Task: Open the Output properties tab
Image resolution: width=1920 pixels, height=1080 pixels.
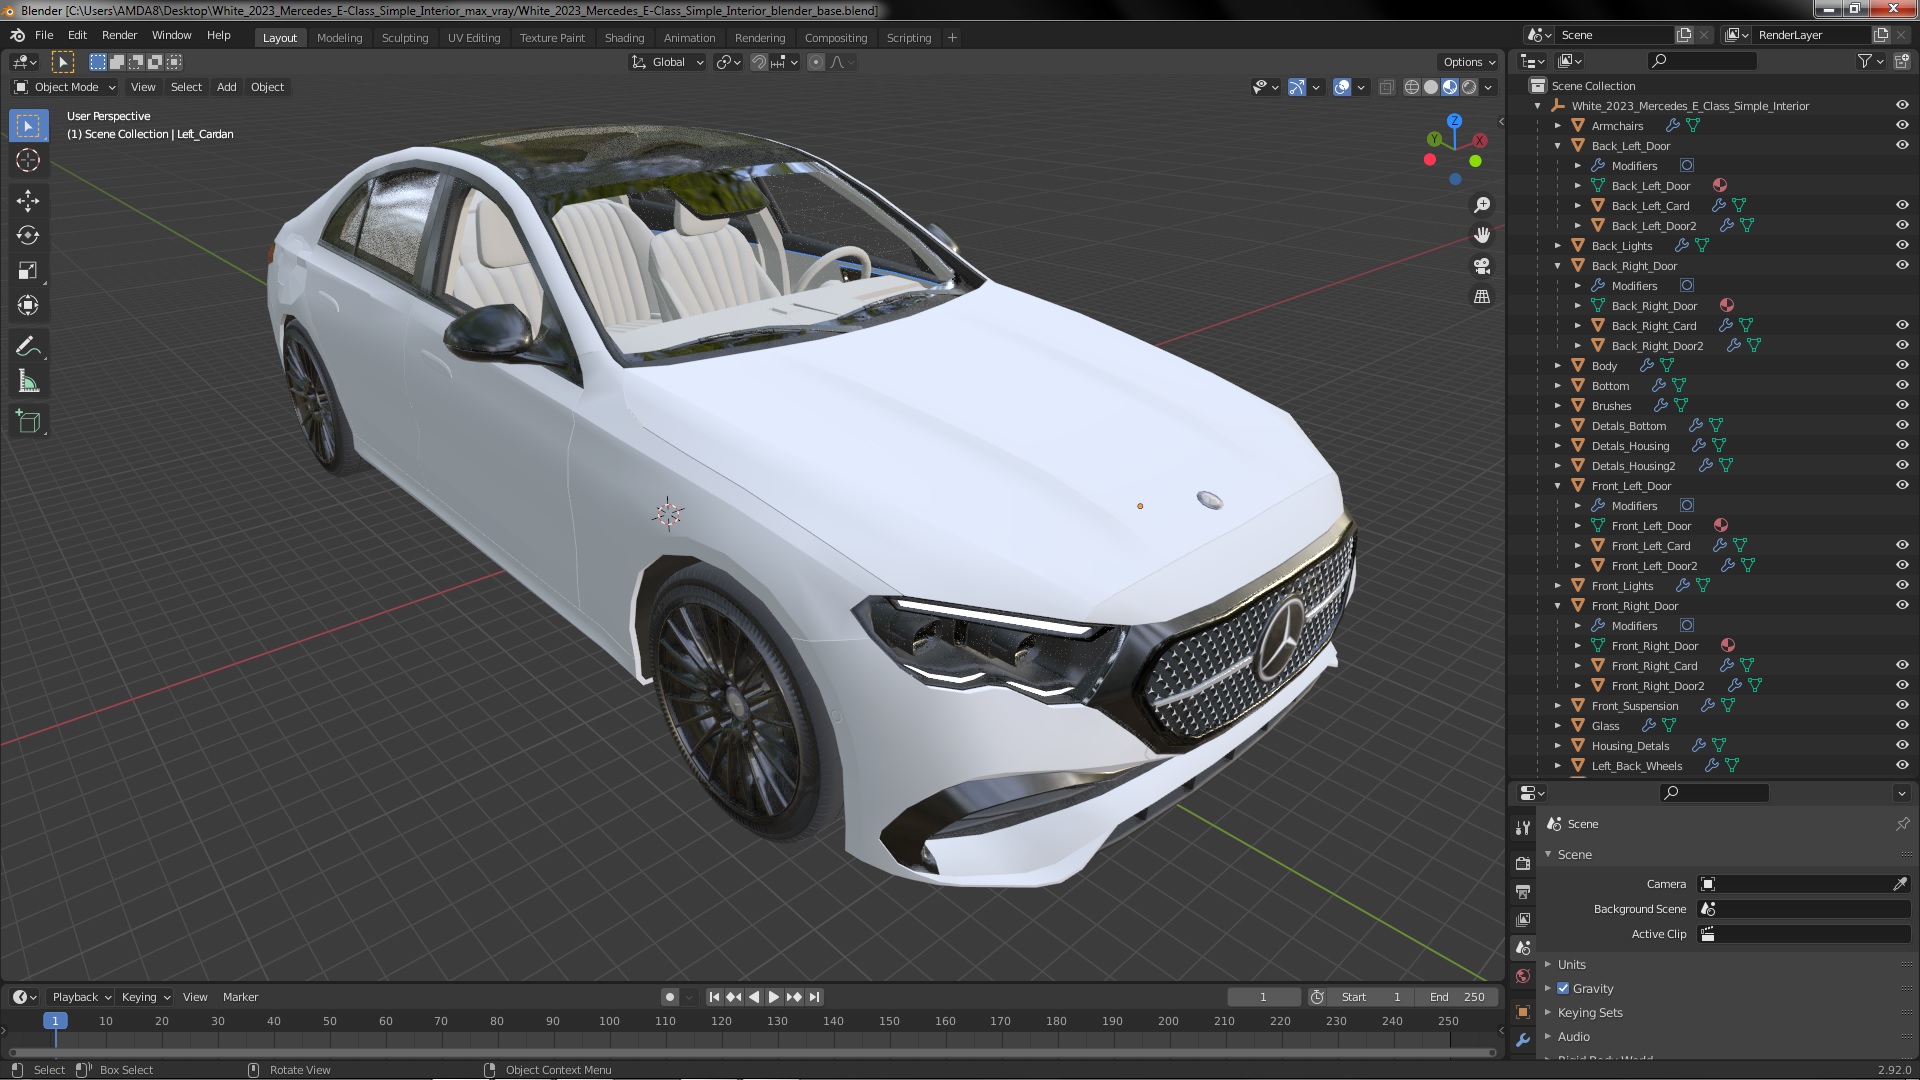Action: point(1523,891)
